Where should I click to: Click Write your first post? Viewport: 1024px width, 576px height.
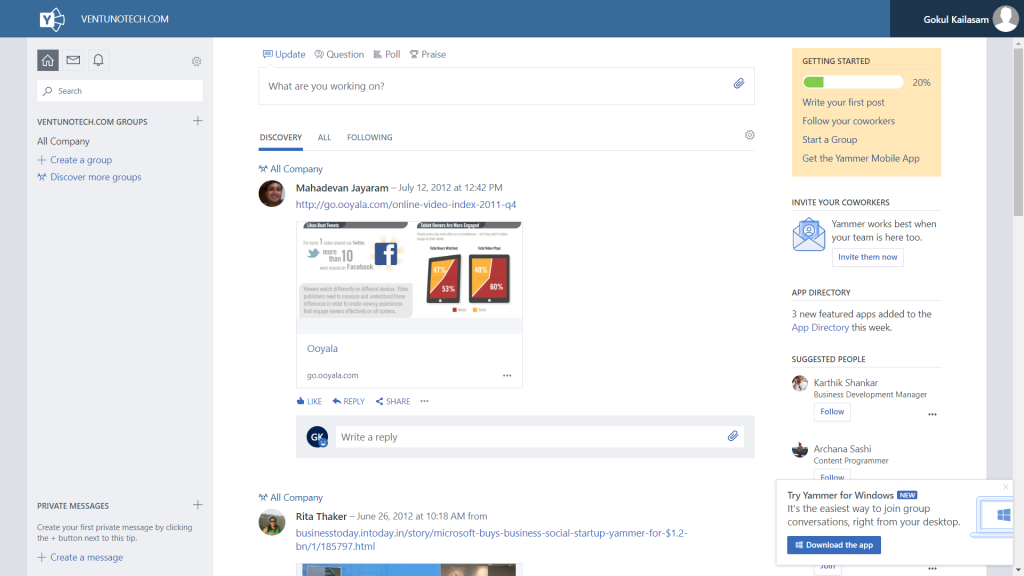click(843, 103)
